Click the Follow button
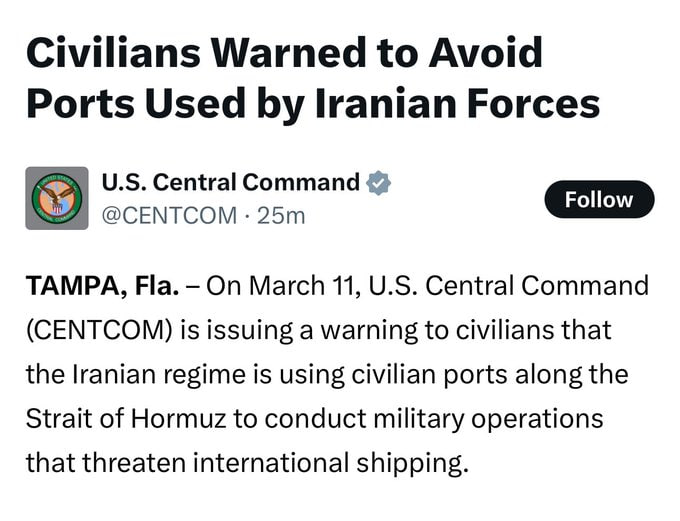The image size is (680, 521). tap(599, 199)
